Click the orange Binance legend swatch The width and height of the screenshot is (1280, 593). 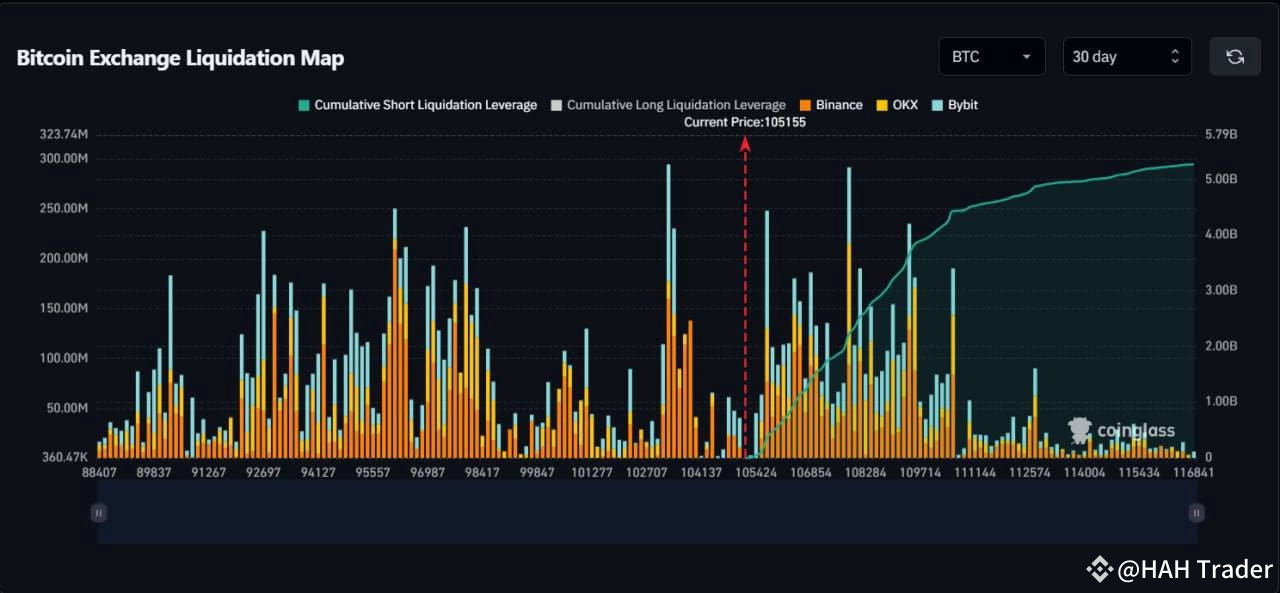804,105
